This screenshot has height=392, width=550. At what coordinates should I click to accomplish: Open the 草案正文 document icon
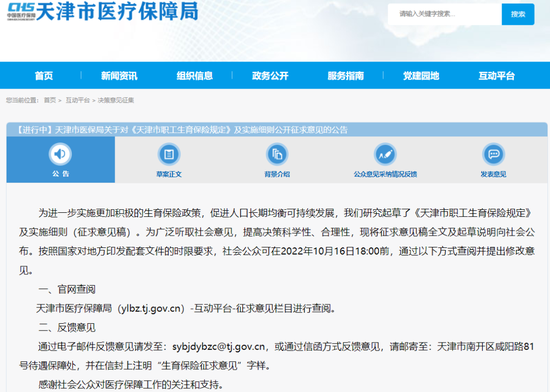(x=169, y=154)
